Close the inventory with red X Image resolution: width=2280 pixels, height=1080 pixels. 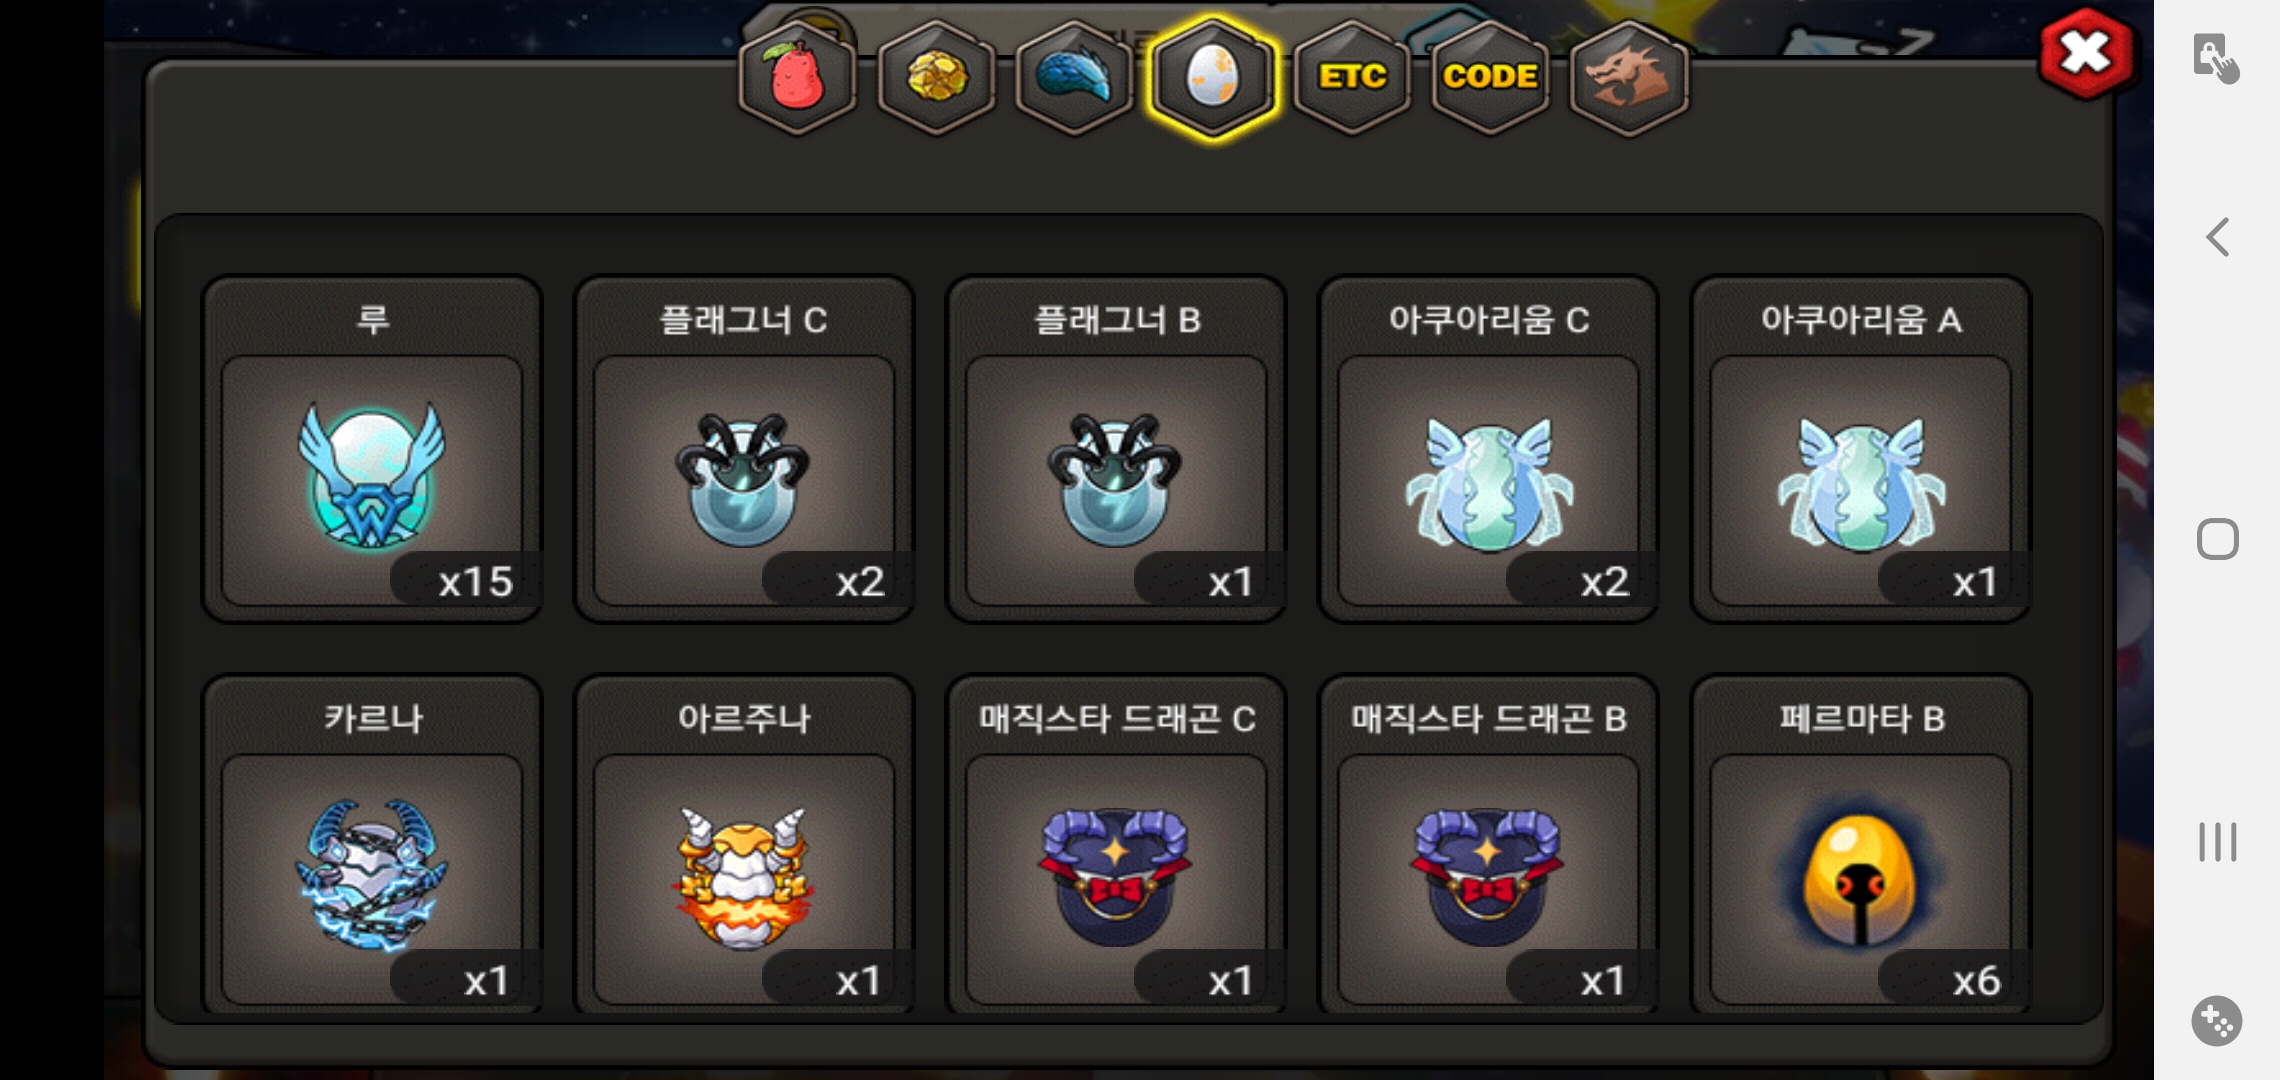(2086, 53)
